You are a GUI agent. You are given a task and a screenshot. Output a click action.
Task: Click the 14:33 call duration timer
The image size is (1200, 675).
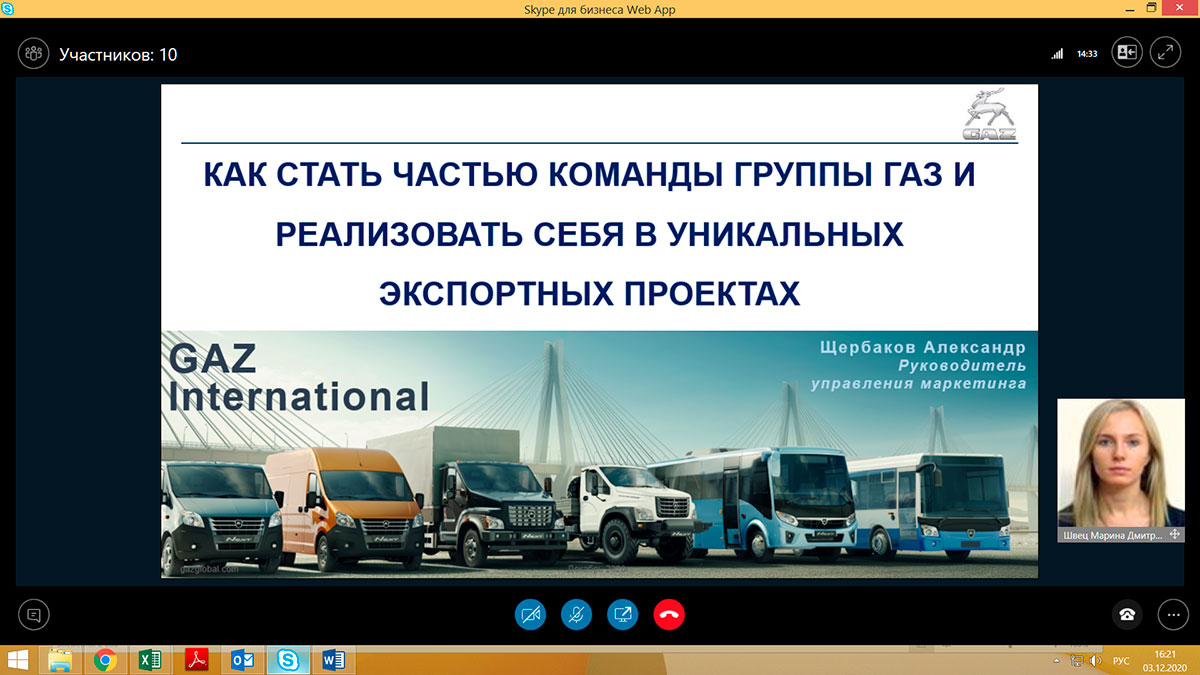(x=1087, y=54)
